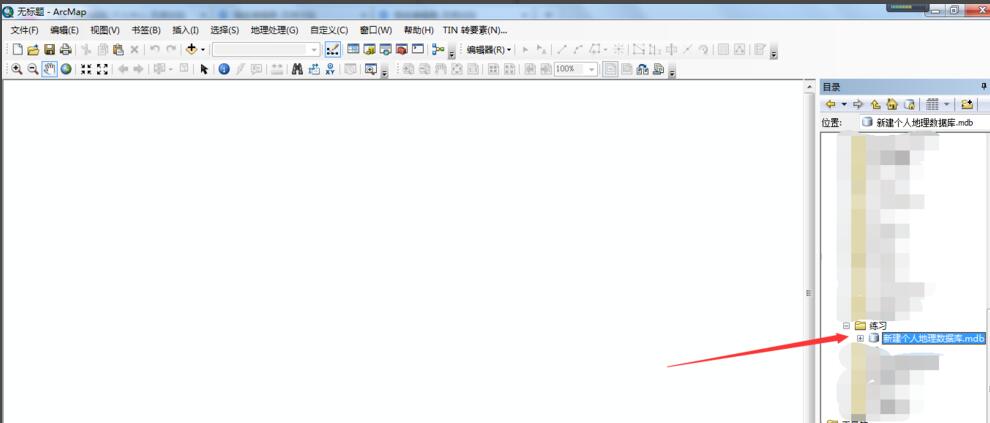Open the 插入(I) menu

tap(186, 30)
